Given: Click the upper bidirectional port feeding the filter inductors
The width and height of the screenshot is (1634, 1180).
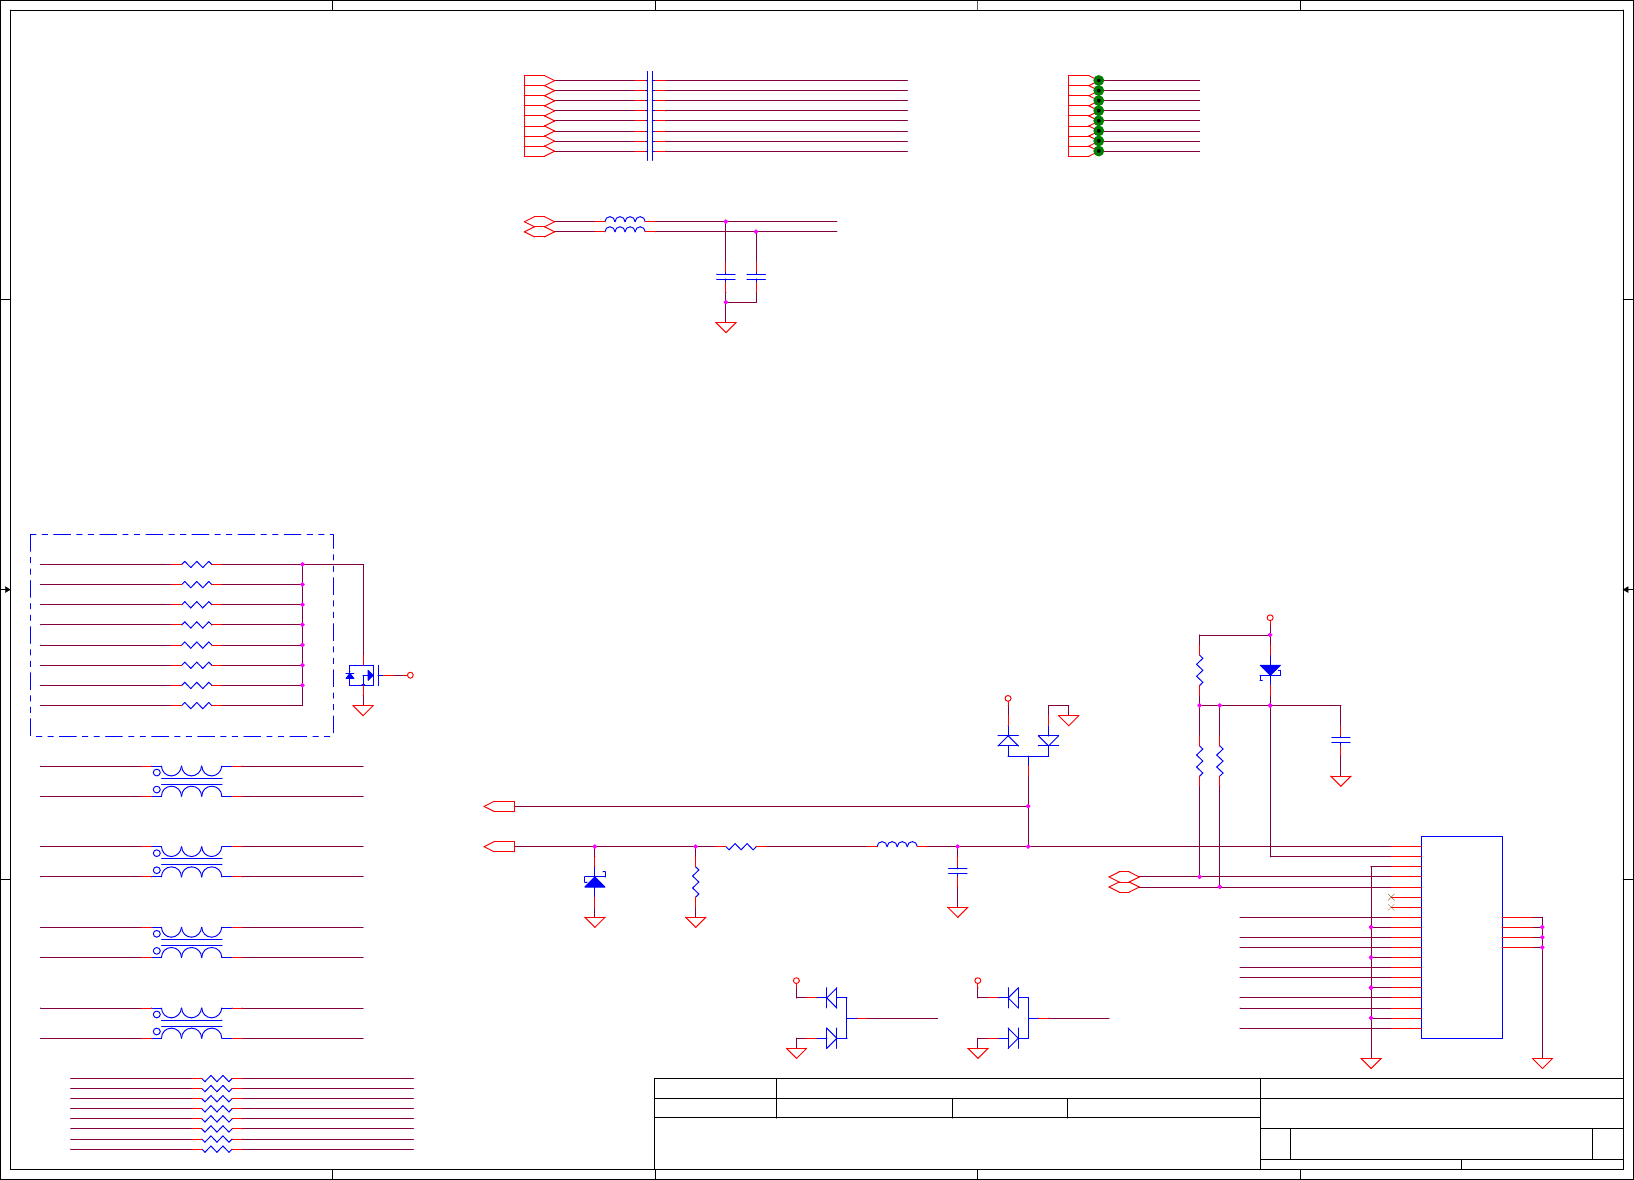Looking at the screenshot, I should tap(539, 221).
